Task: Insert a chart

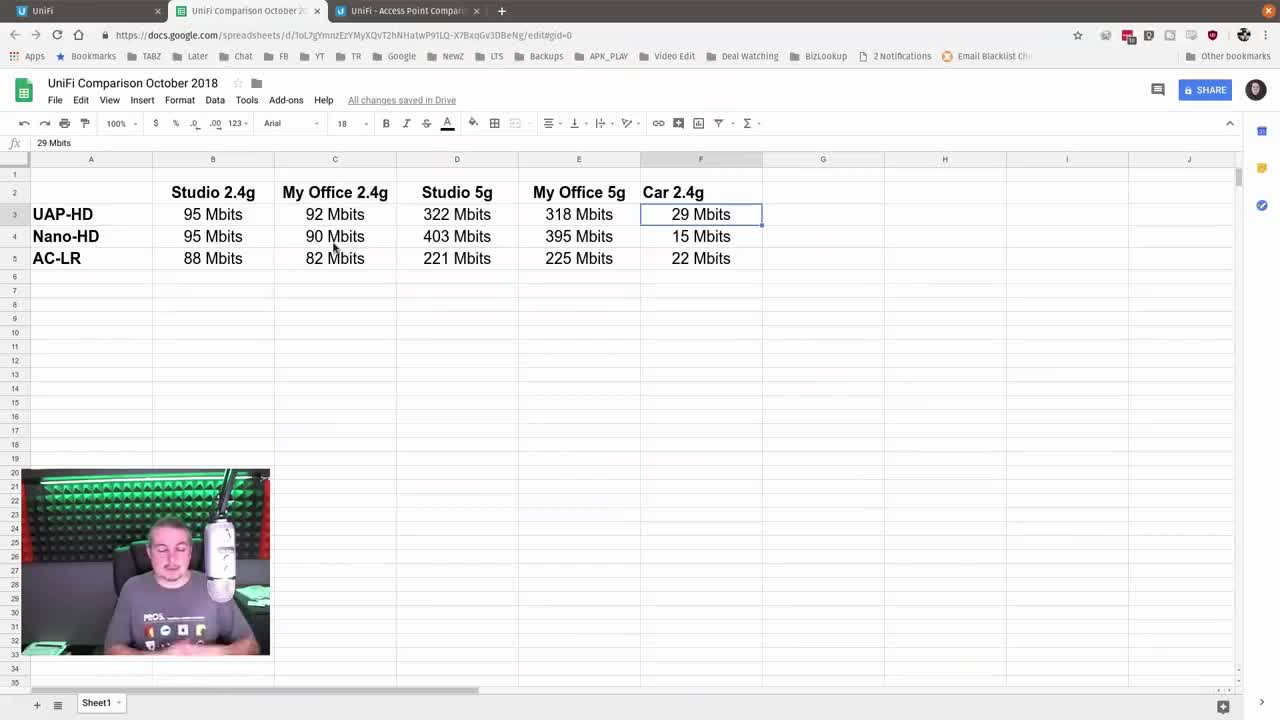Action: point(698,123)
